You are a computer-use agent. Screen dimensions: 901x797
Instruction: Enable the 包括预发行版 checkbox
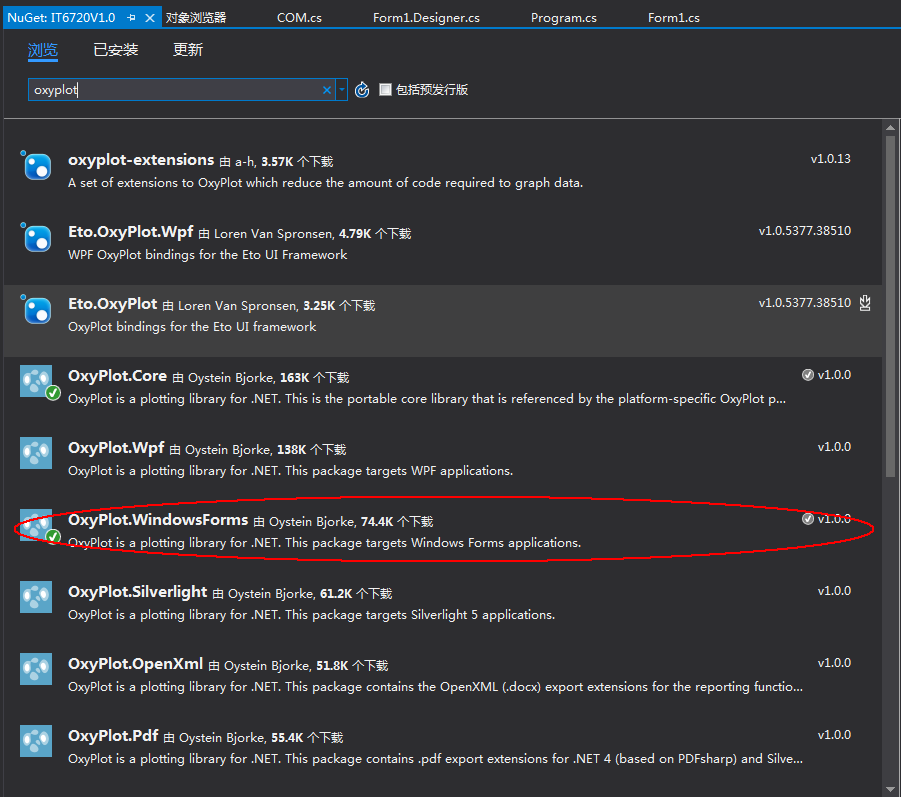click(x=386, y=89)
